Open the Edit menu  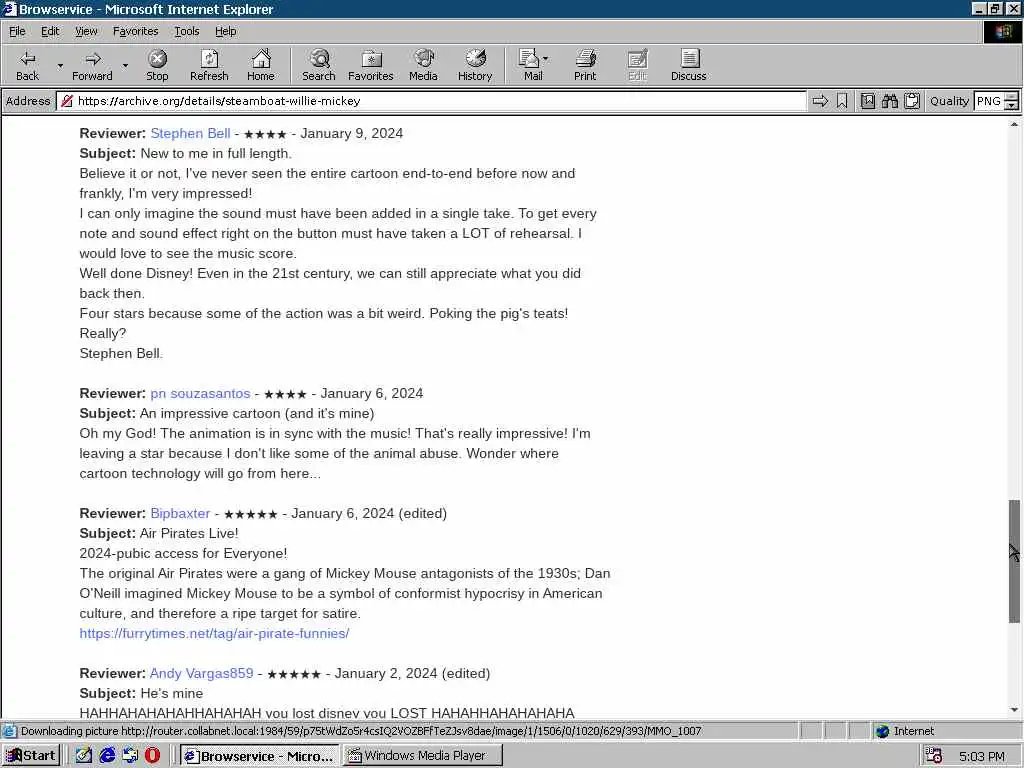[x=50, y=31]
